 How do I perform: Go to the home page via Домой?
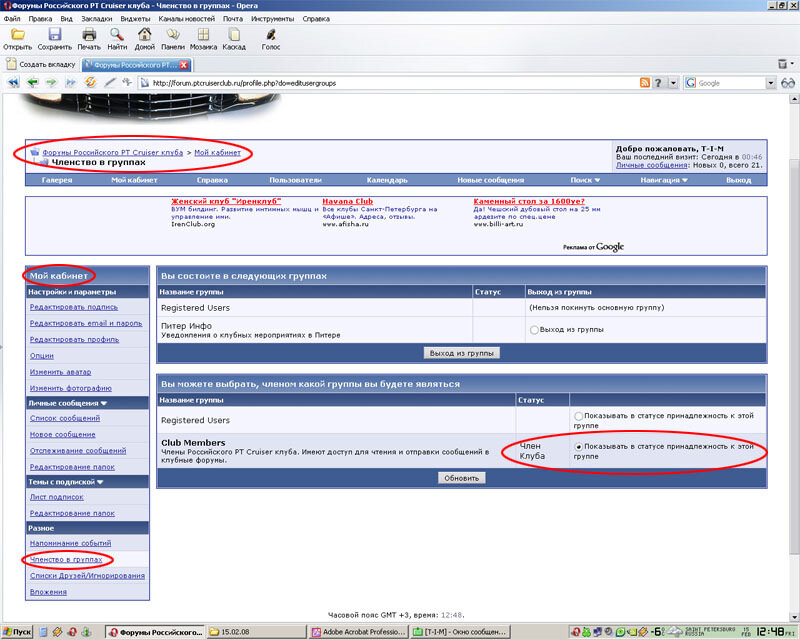point(144,35)
